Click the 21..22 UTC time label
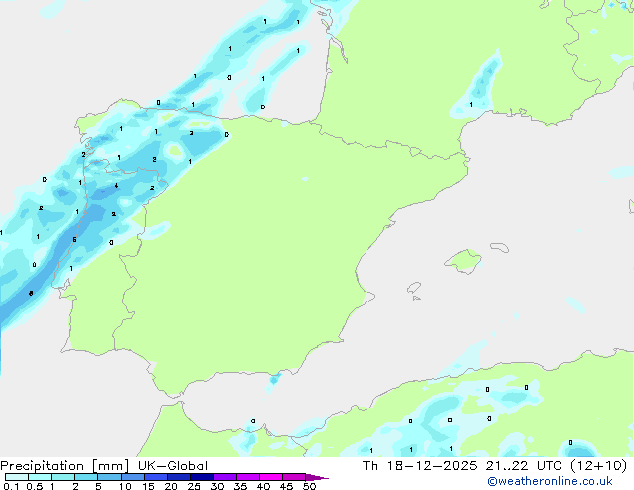This screenshot has height=490, width=634. (x=523, y=466)
